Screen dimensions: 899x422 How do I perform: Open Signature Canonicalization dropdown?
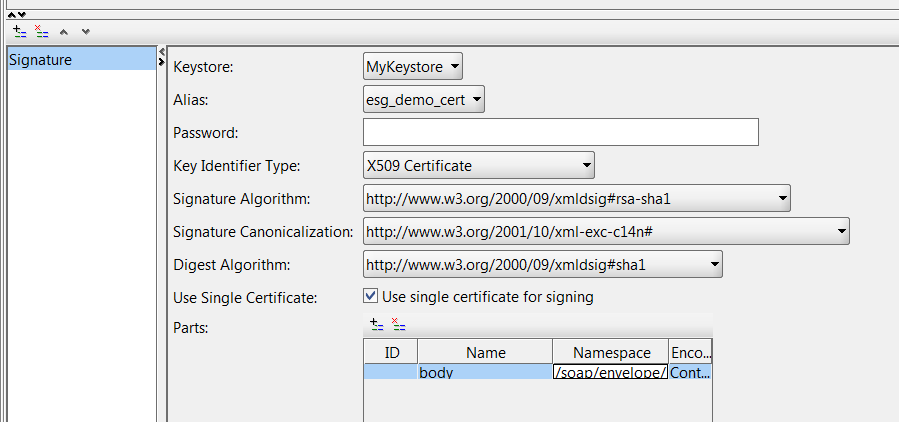click(606, 232)
